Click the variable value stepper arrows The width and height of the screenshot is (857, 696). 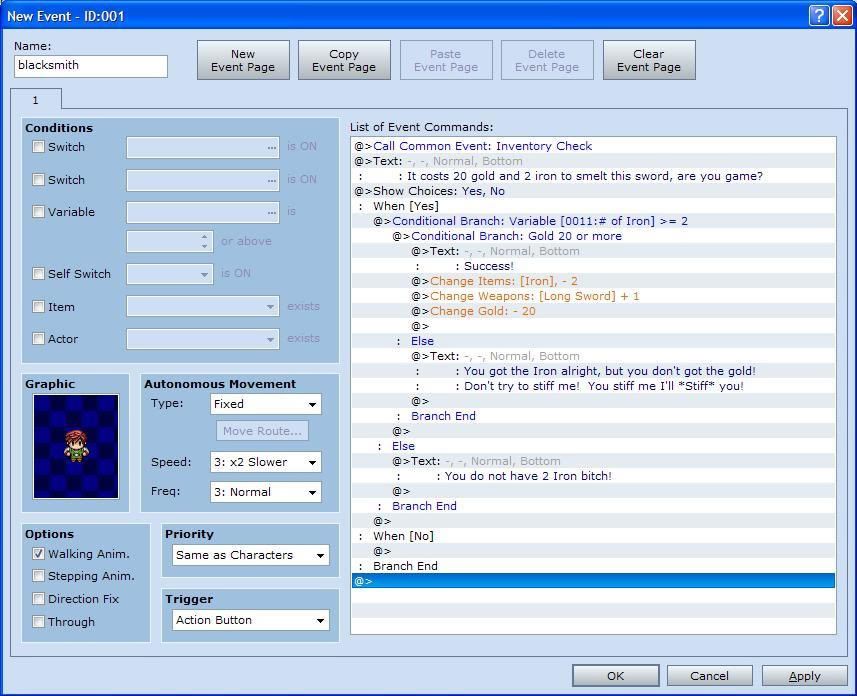coord(204,242)
